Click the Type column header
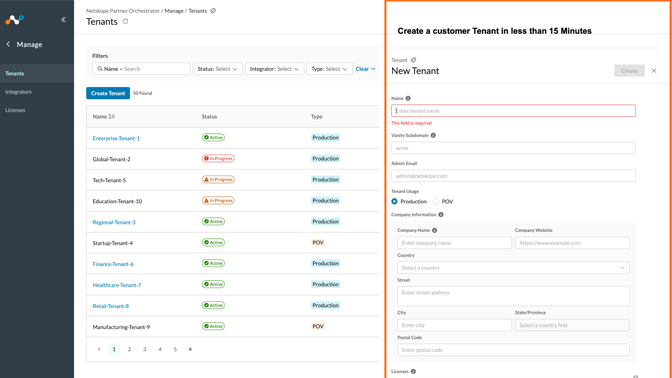This screenshot has width=672, height=378. (317, 117)
